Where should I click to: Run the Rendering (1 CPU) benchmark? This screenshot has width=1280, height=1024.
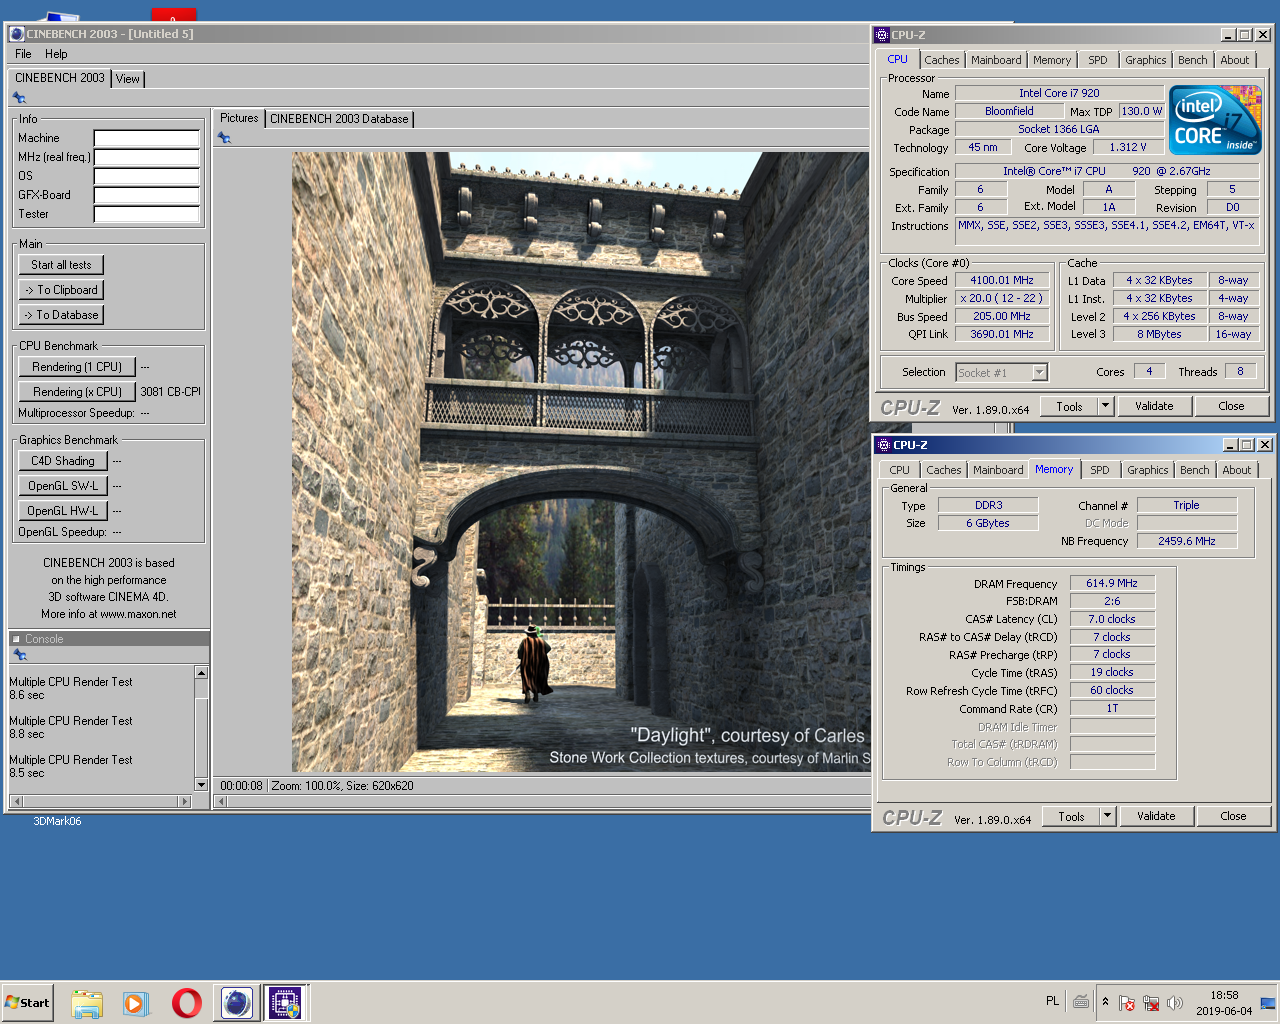coord(77,367)
